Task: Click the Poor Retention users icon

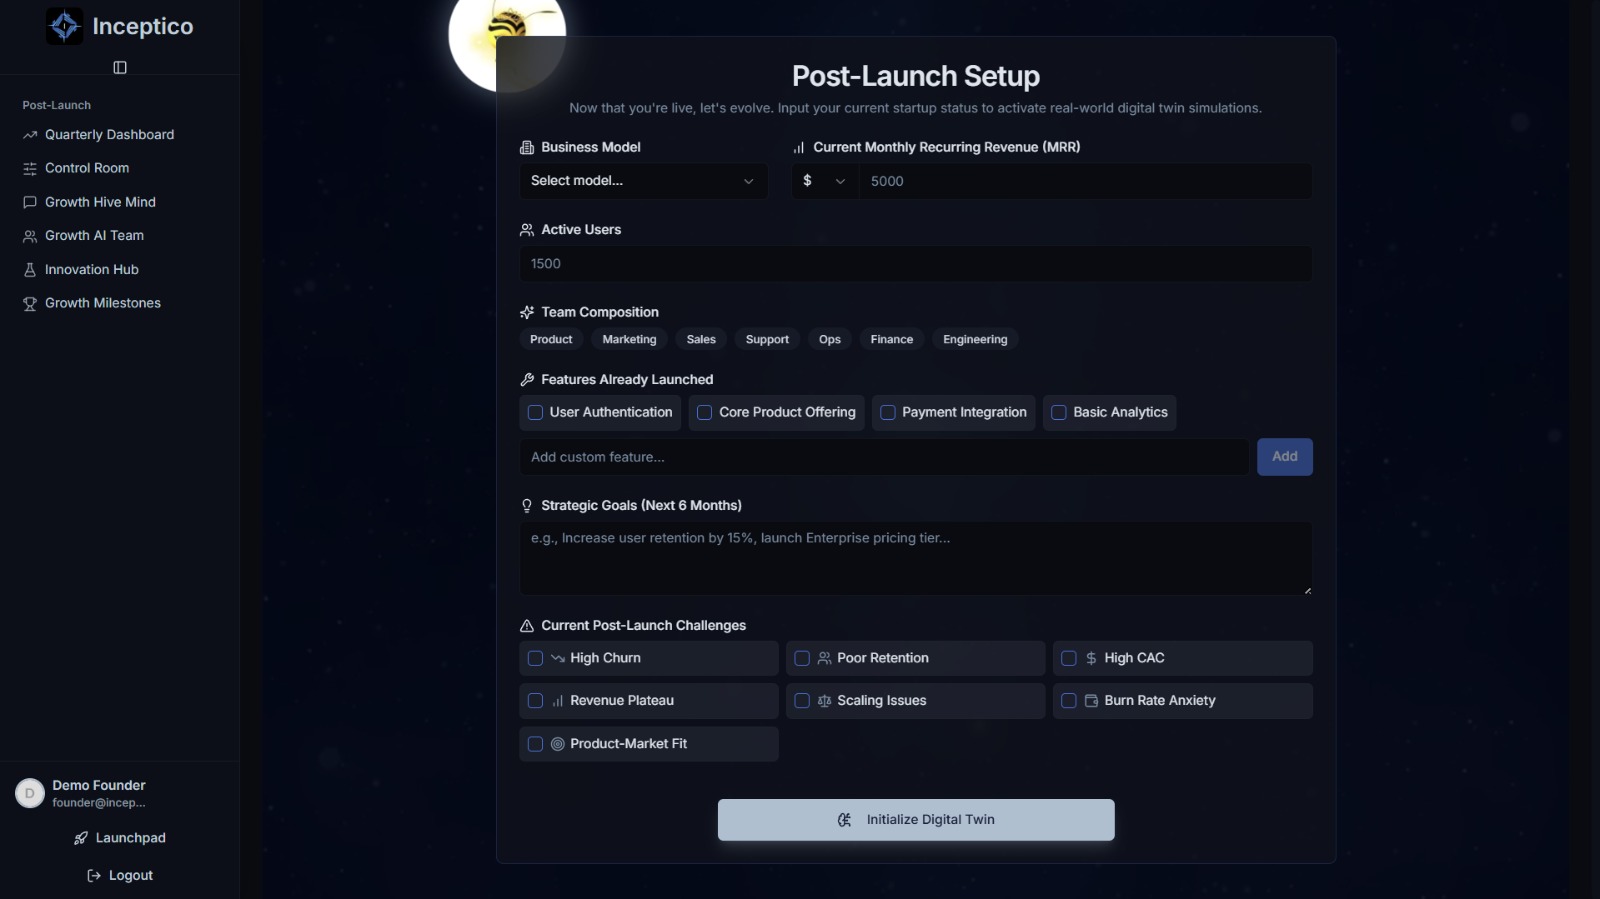Action: click(825, 658)
